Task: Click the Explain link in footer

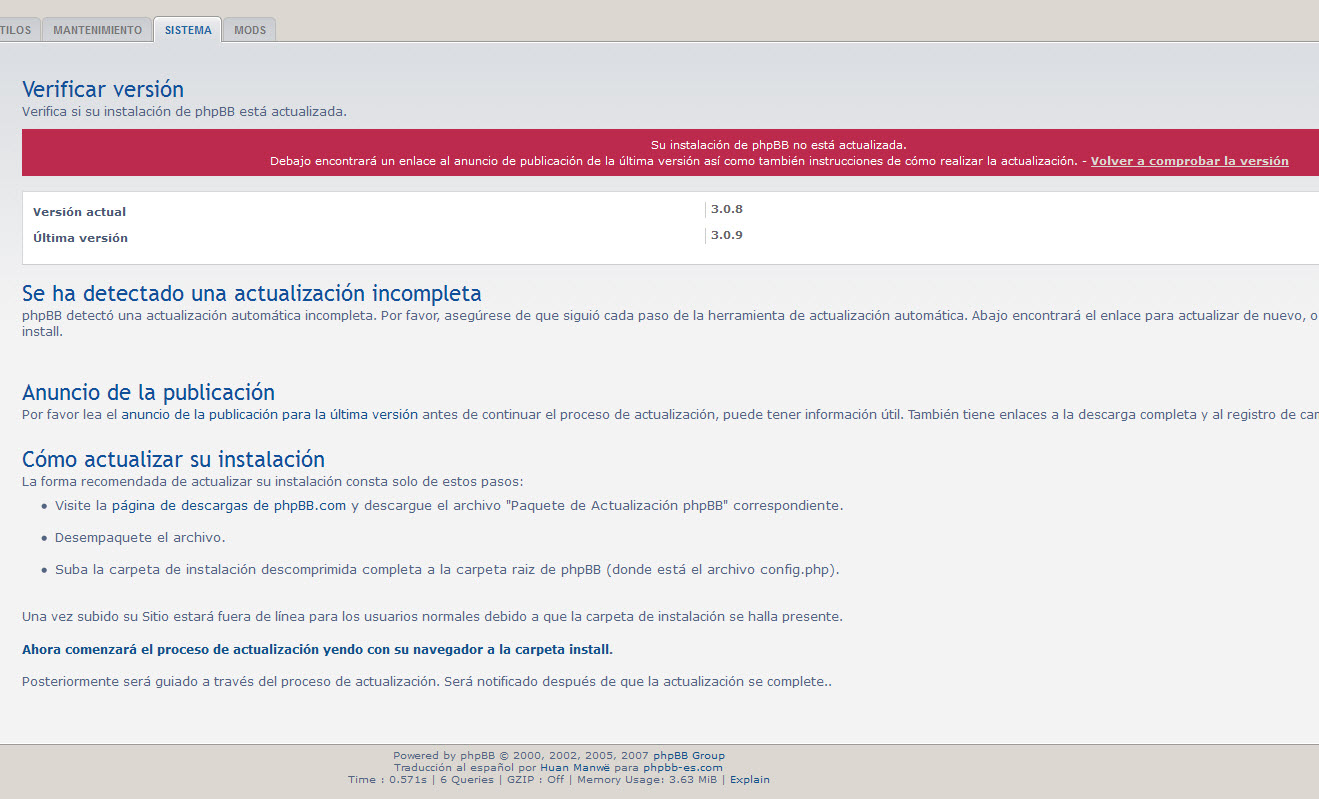Action: click(749, 780)
